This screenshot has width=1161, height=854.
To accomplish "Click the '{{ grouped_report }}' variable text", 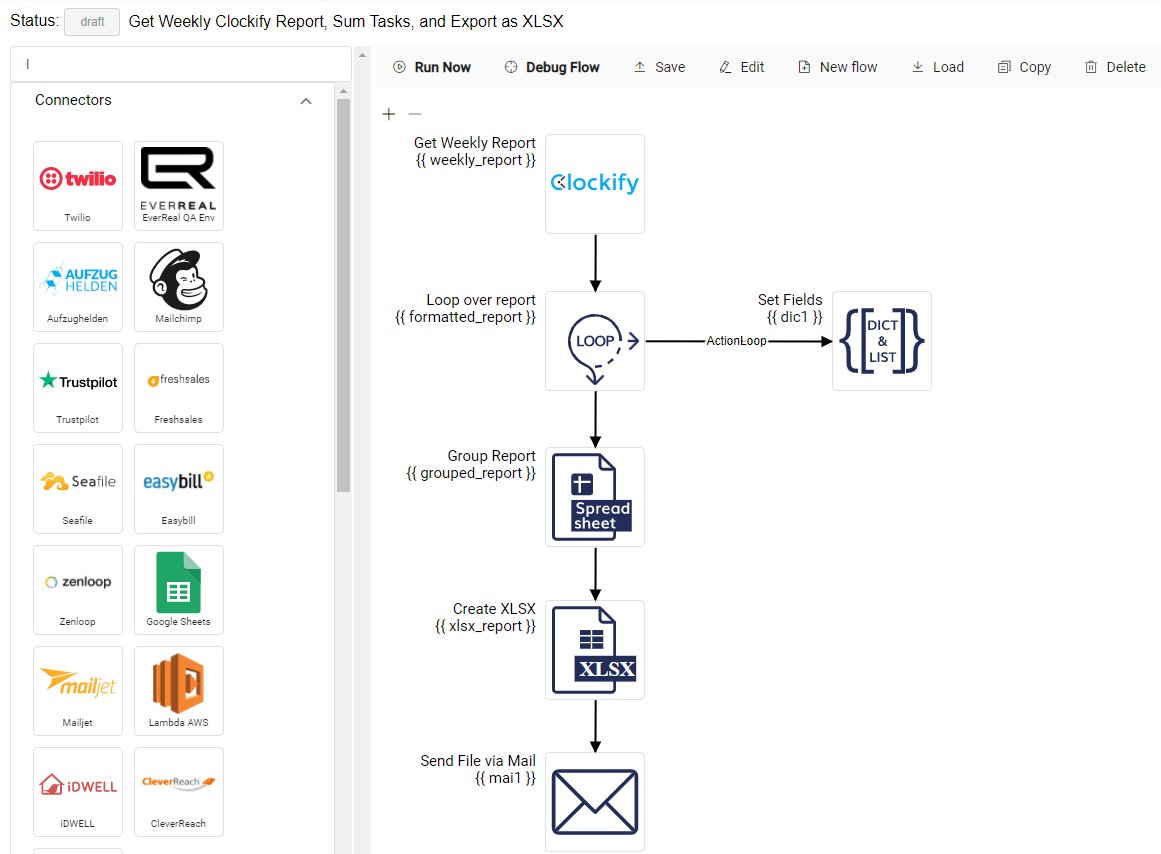I will click(471, 473).
